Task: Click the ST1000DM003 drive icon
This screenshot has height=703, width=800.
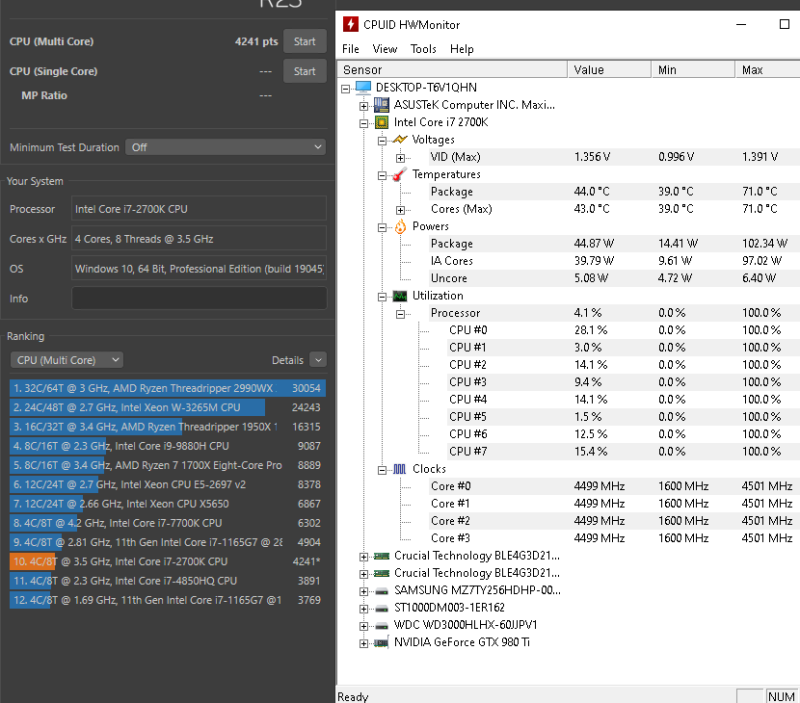Action: coord(381,609)
